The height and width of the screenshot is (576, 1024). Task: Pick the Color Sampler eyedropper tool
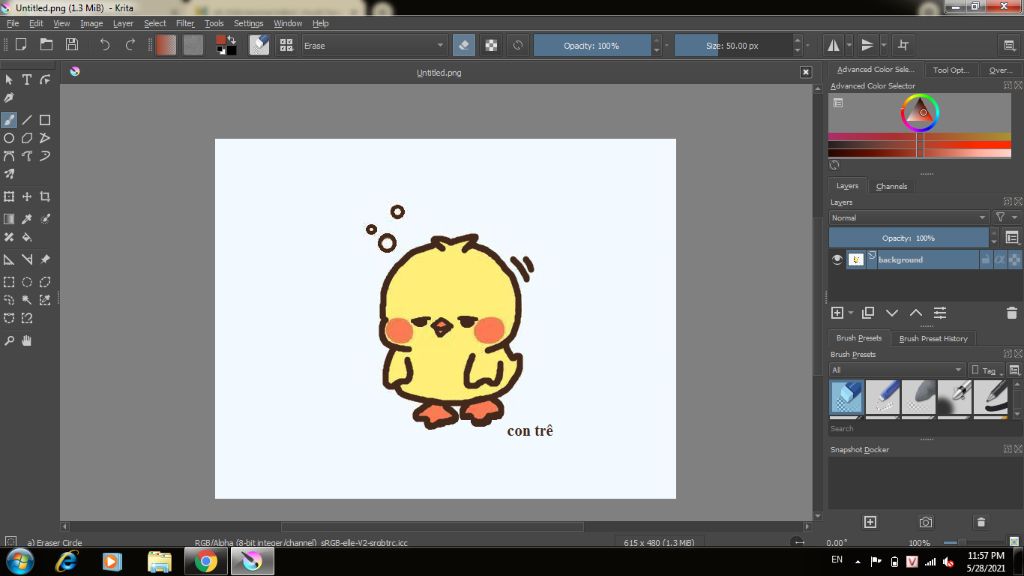[27, 219]
